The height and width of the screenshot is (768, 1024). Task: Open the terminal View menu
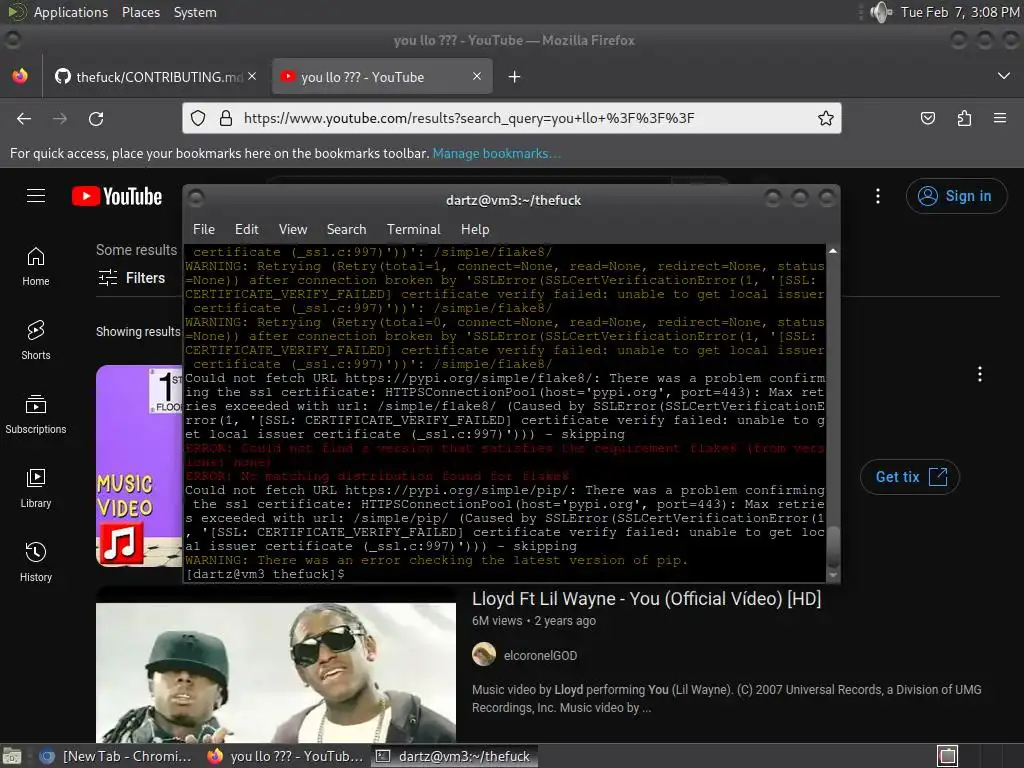click(293, 229)
